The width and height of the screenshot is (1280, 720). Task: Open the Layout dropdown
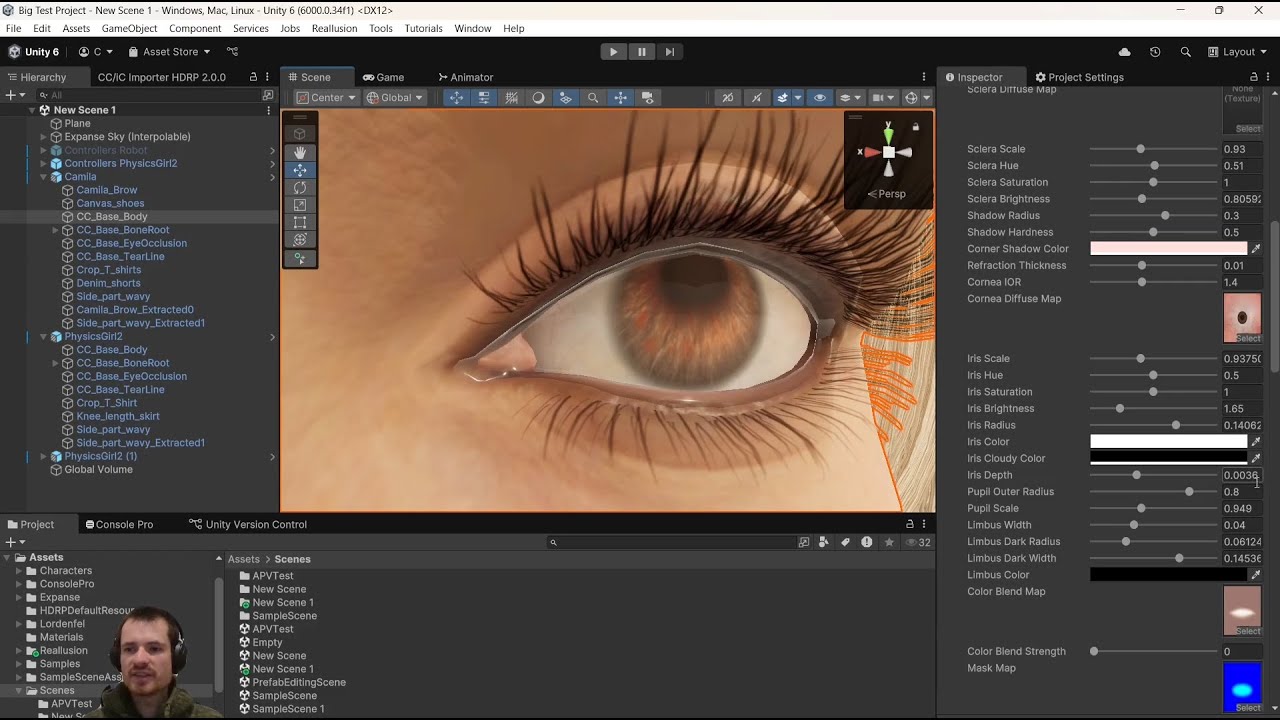(1237, 52)
